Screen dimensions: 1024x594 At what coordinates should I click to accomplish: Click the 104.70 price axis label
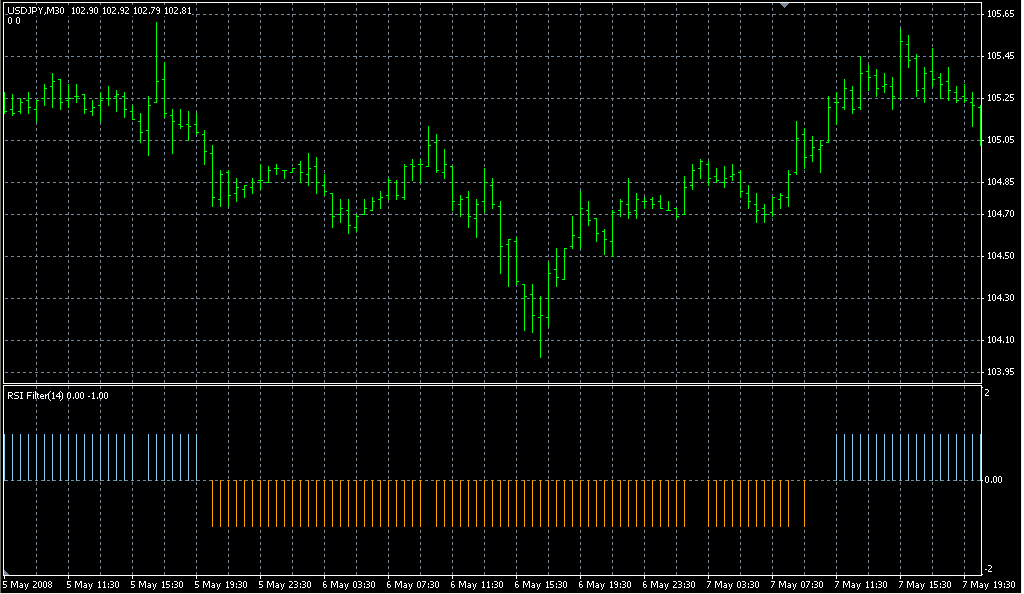coord(1000,213)
